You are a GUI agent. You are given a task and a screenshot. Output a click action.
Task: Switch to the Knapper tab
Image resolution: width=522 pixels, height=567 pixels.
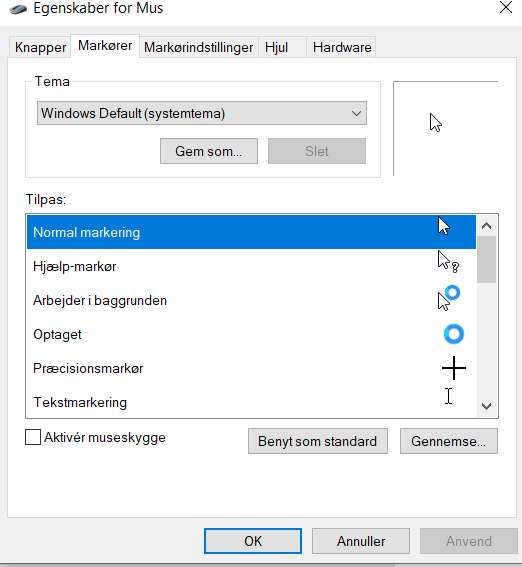click(40, 47)
